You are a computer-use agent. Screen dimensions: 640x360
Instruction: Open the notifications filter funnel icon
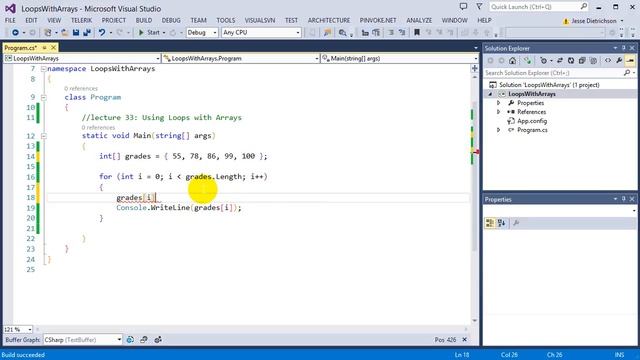tap(479, 7)
